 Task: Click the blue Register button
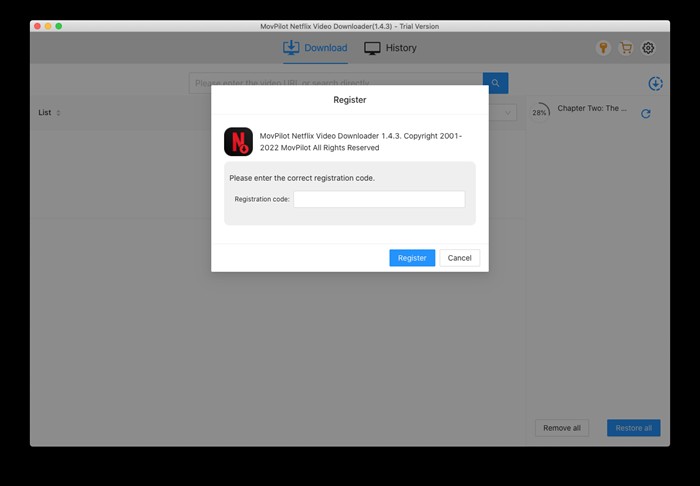coord(412,258)
